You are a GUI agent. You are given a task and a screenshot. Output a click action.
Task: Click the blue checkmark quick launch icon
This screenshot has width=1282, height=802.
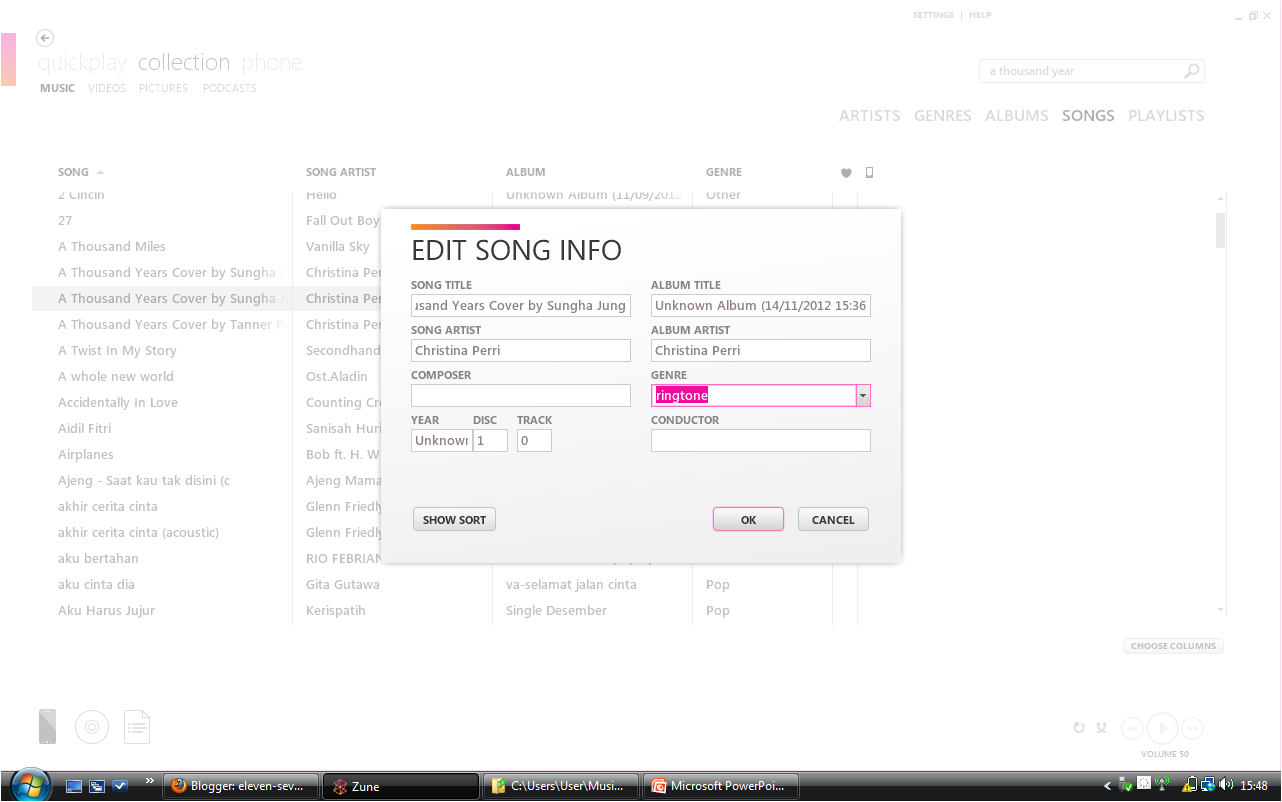pyautogui.click(x=120, y=786)
